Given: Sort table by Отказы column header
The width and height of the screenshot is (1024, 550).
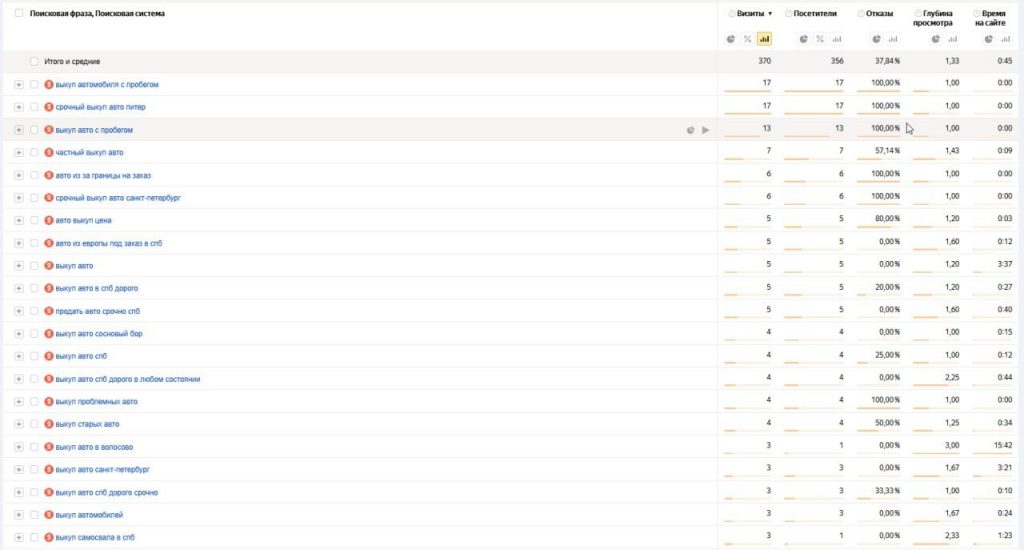Looking at the screenshot, I should (x=880, y=14).
